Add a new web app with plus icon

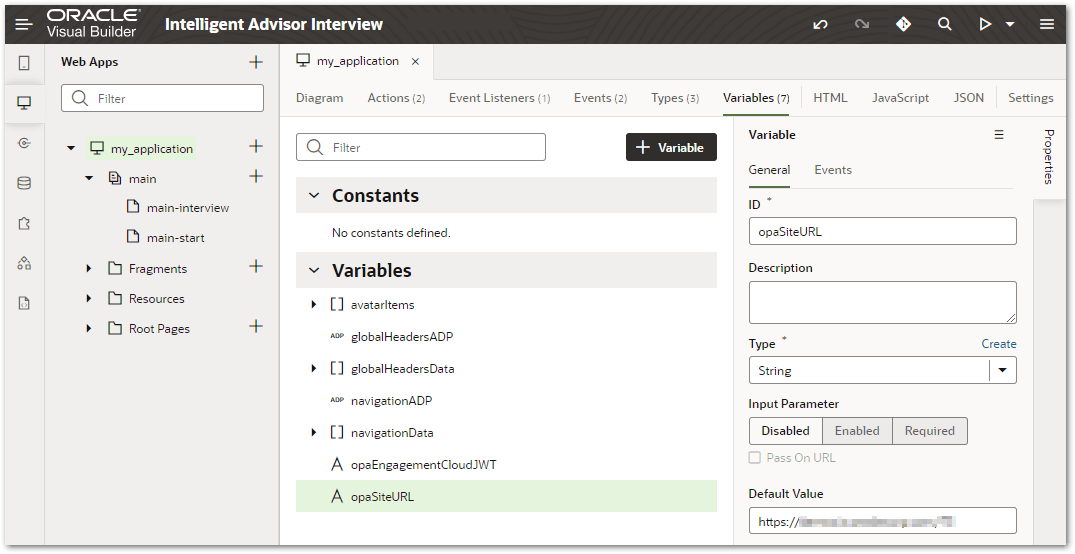pyautogui.click(x=256, y=62)
